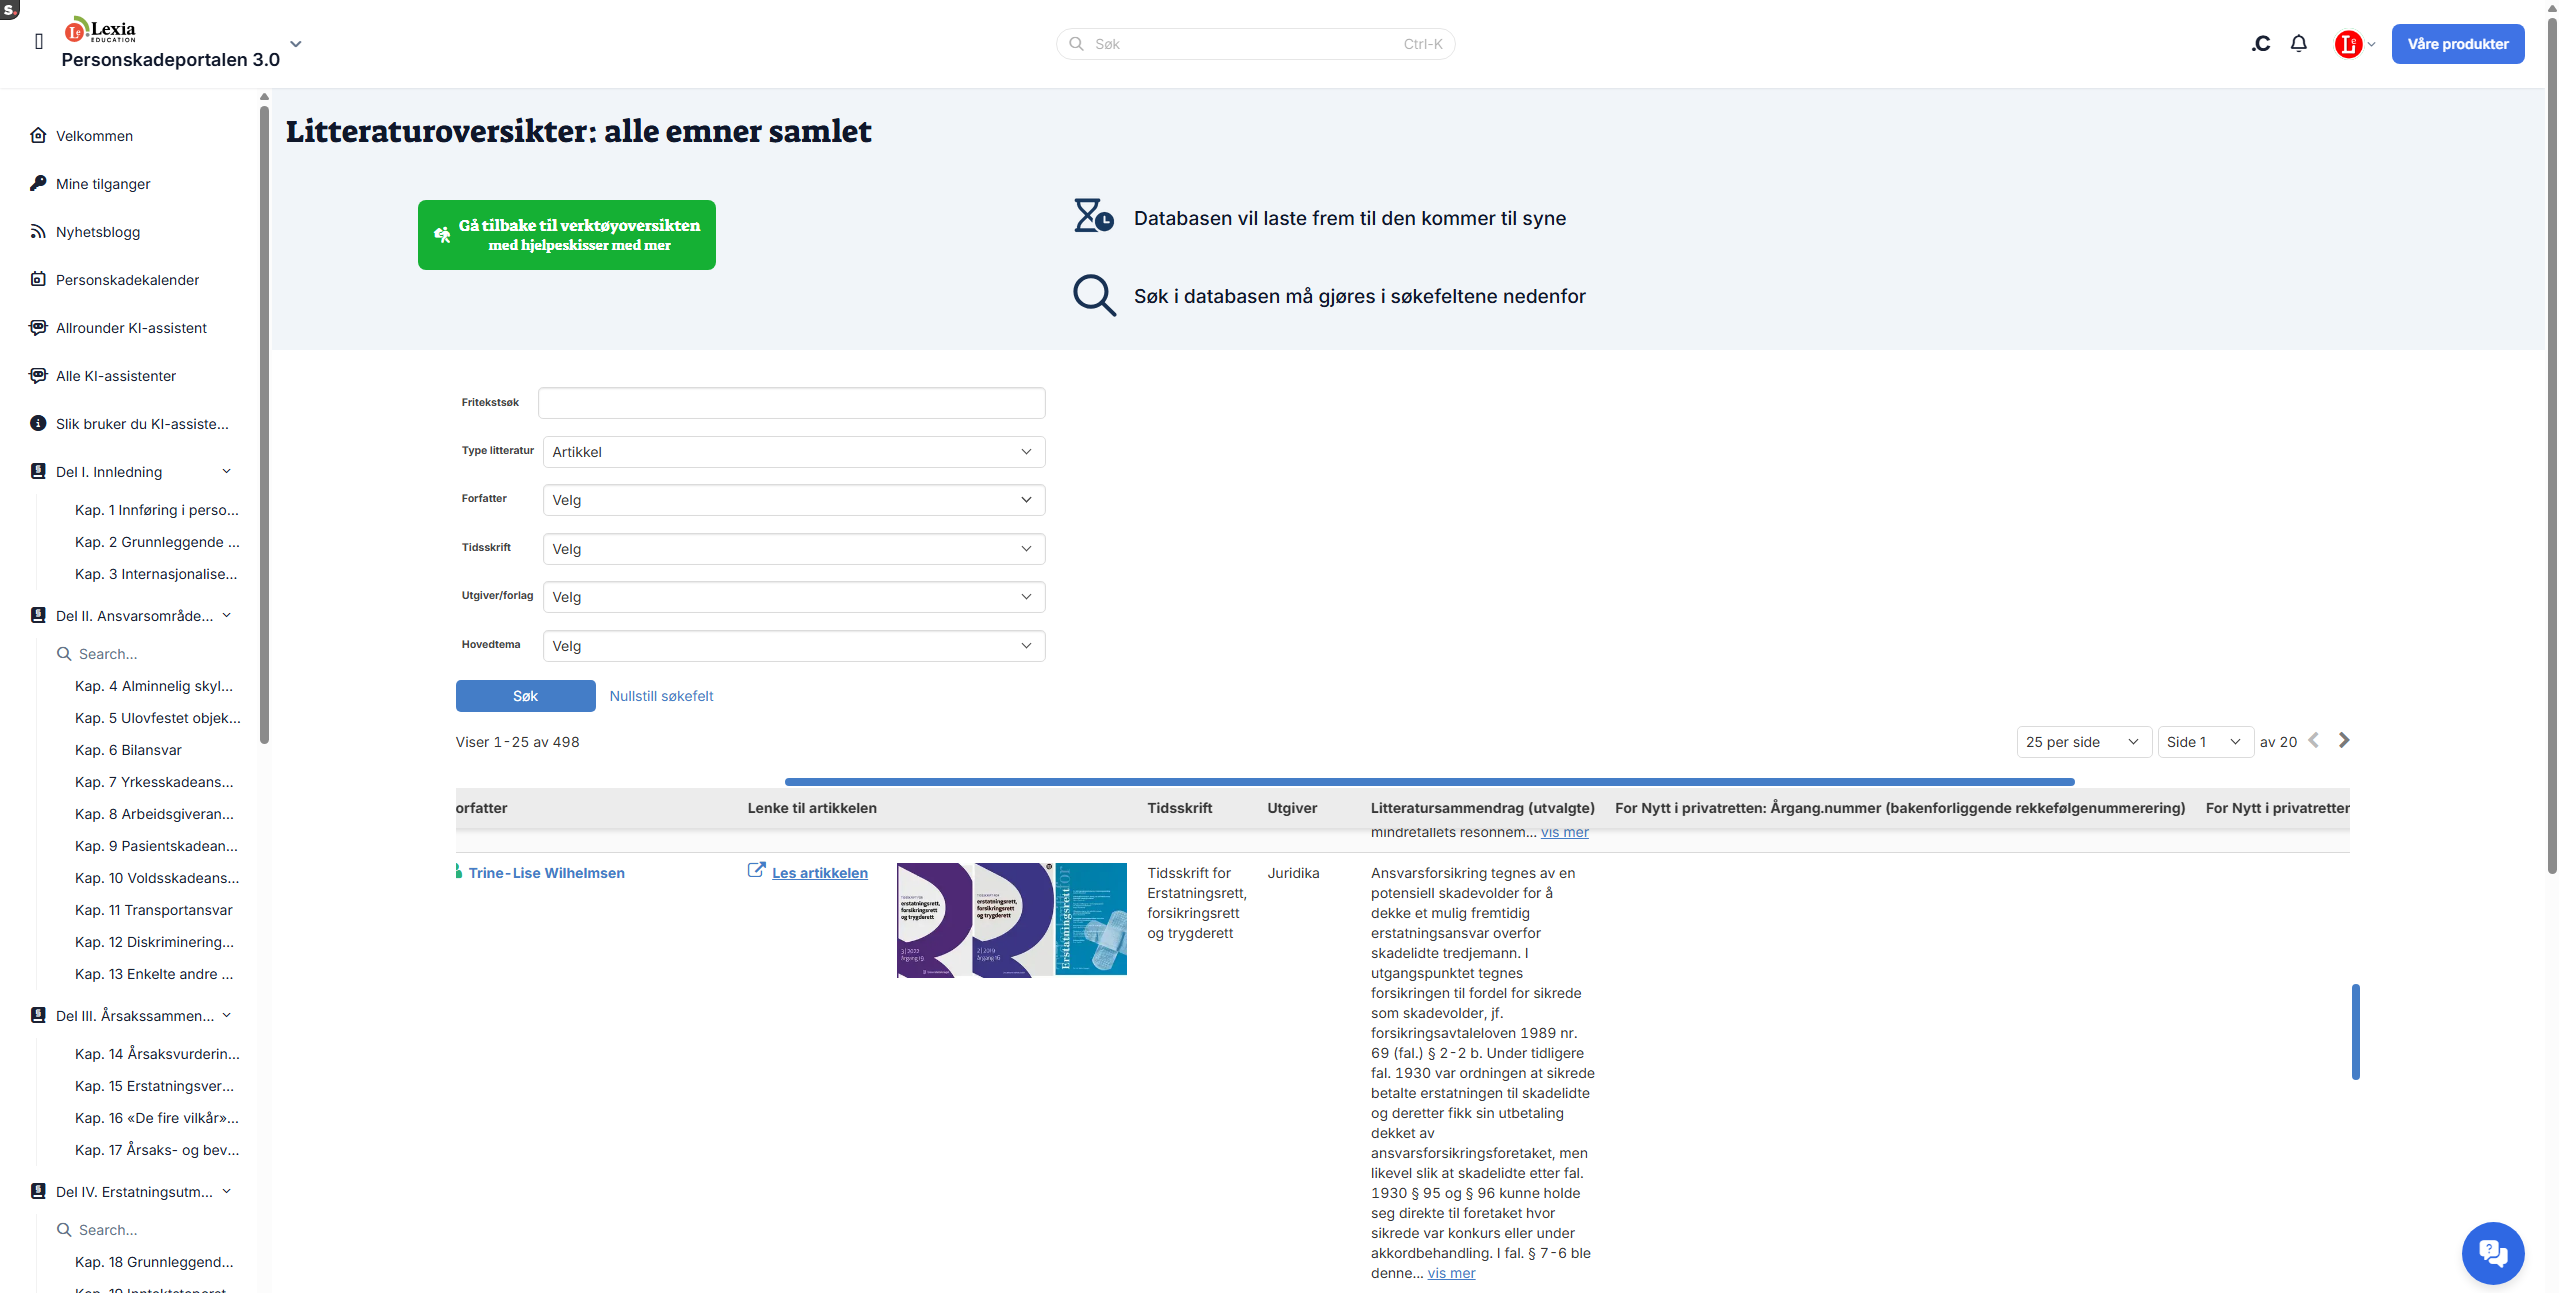Click the Allrounder KI-assistent robot icon
2559x1293 pixels.
click(38, 328)
